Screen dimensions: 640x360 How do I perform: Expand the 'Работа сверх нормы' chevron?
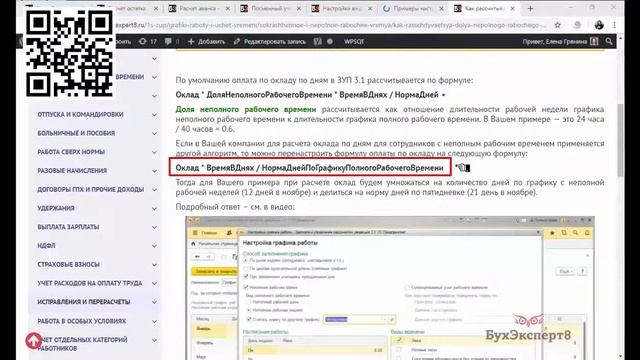point(154,152)
